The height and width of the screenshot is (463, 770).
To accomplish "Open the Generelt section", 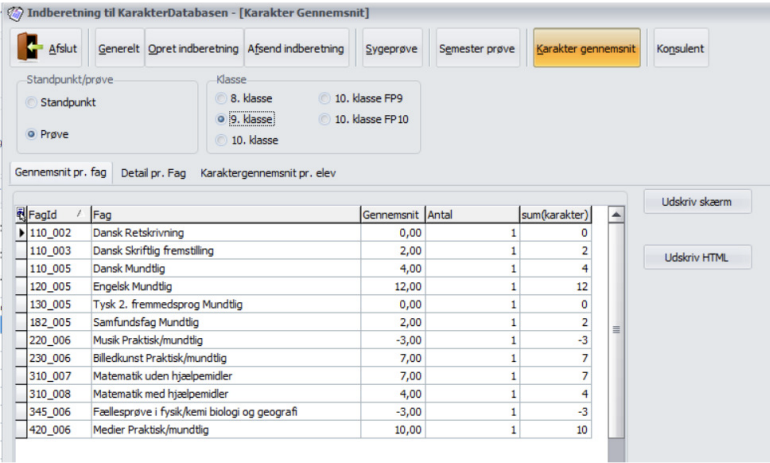I will [x=119, y=49].
